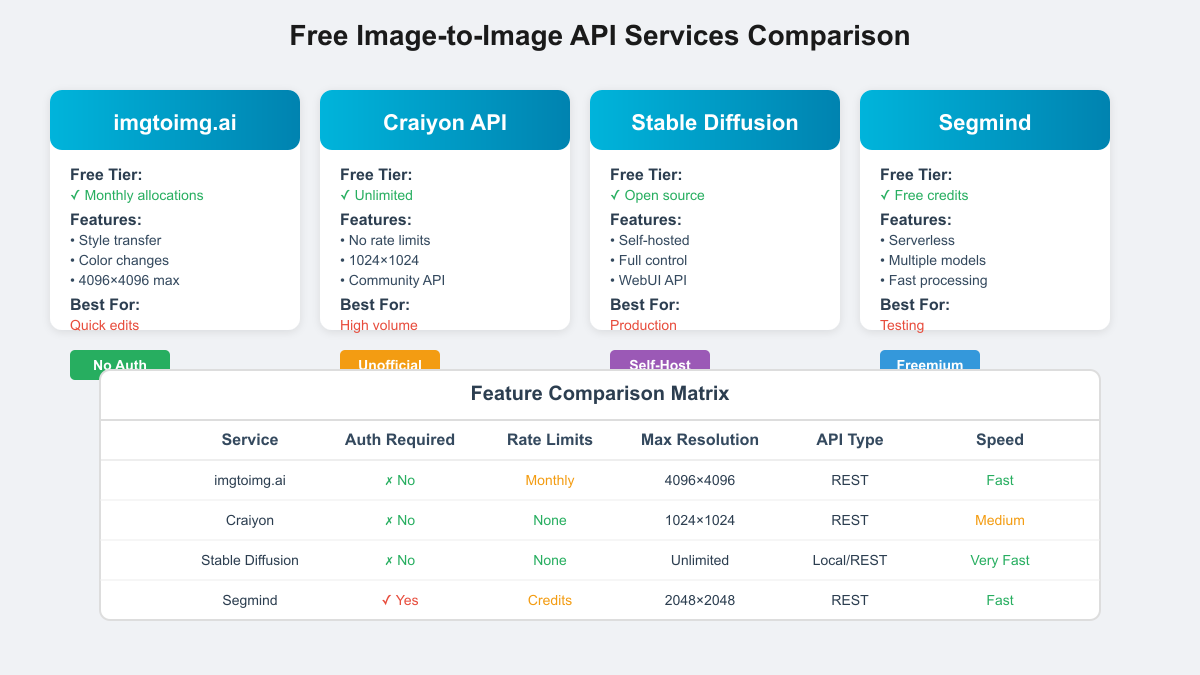Click the Craiyon API card header

pos(445,120)
